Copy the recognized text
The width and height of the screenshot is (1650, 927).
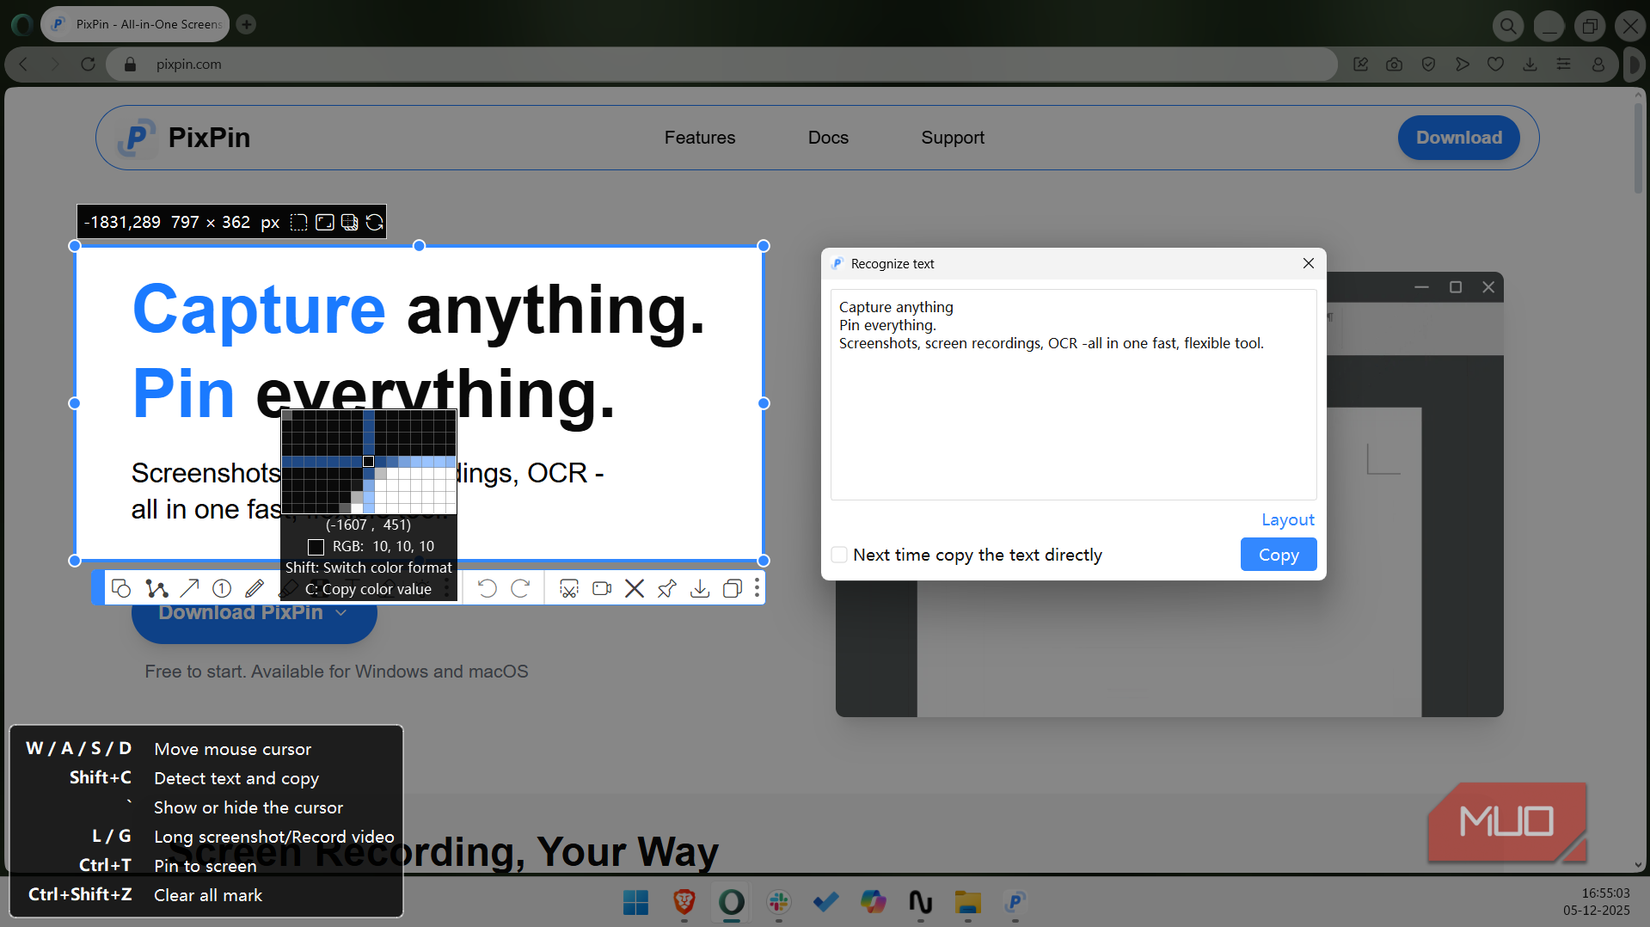tap(1279, 555)
